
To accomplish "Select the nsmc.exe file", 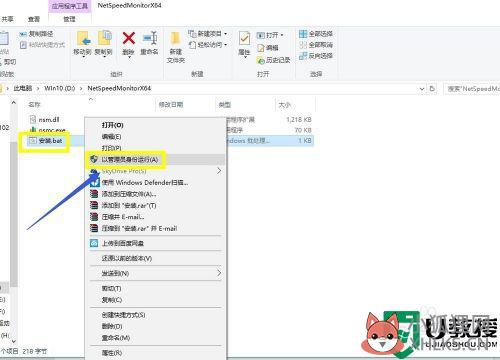I will tap(52, 130).
